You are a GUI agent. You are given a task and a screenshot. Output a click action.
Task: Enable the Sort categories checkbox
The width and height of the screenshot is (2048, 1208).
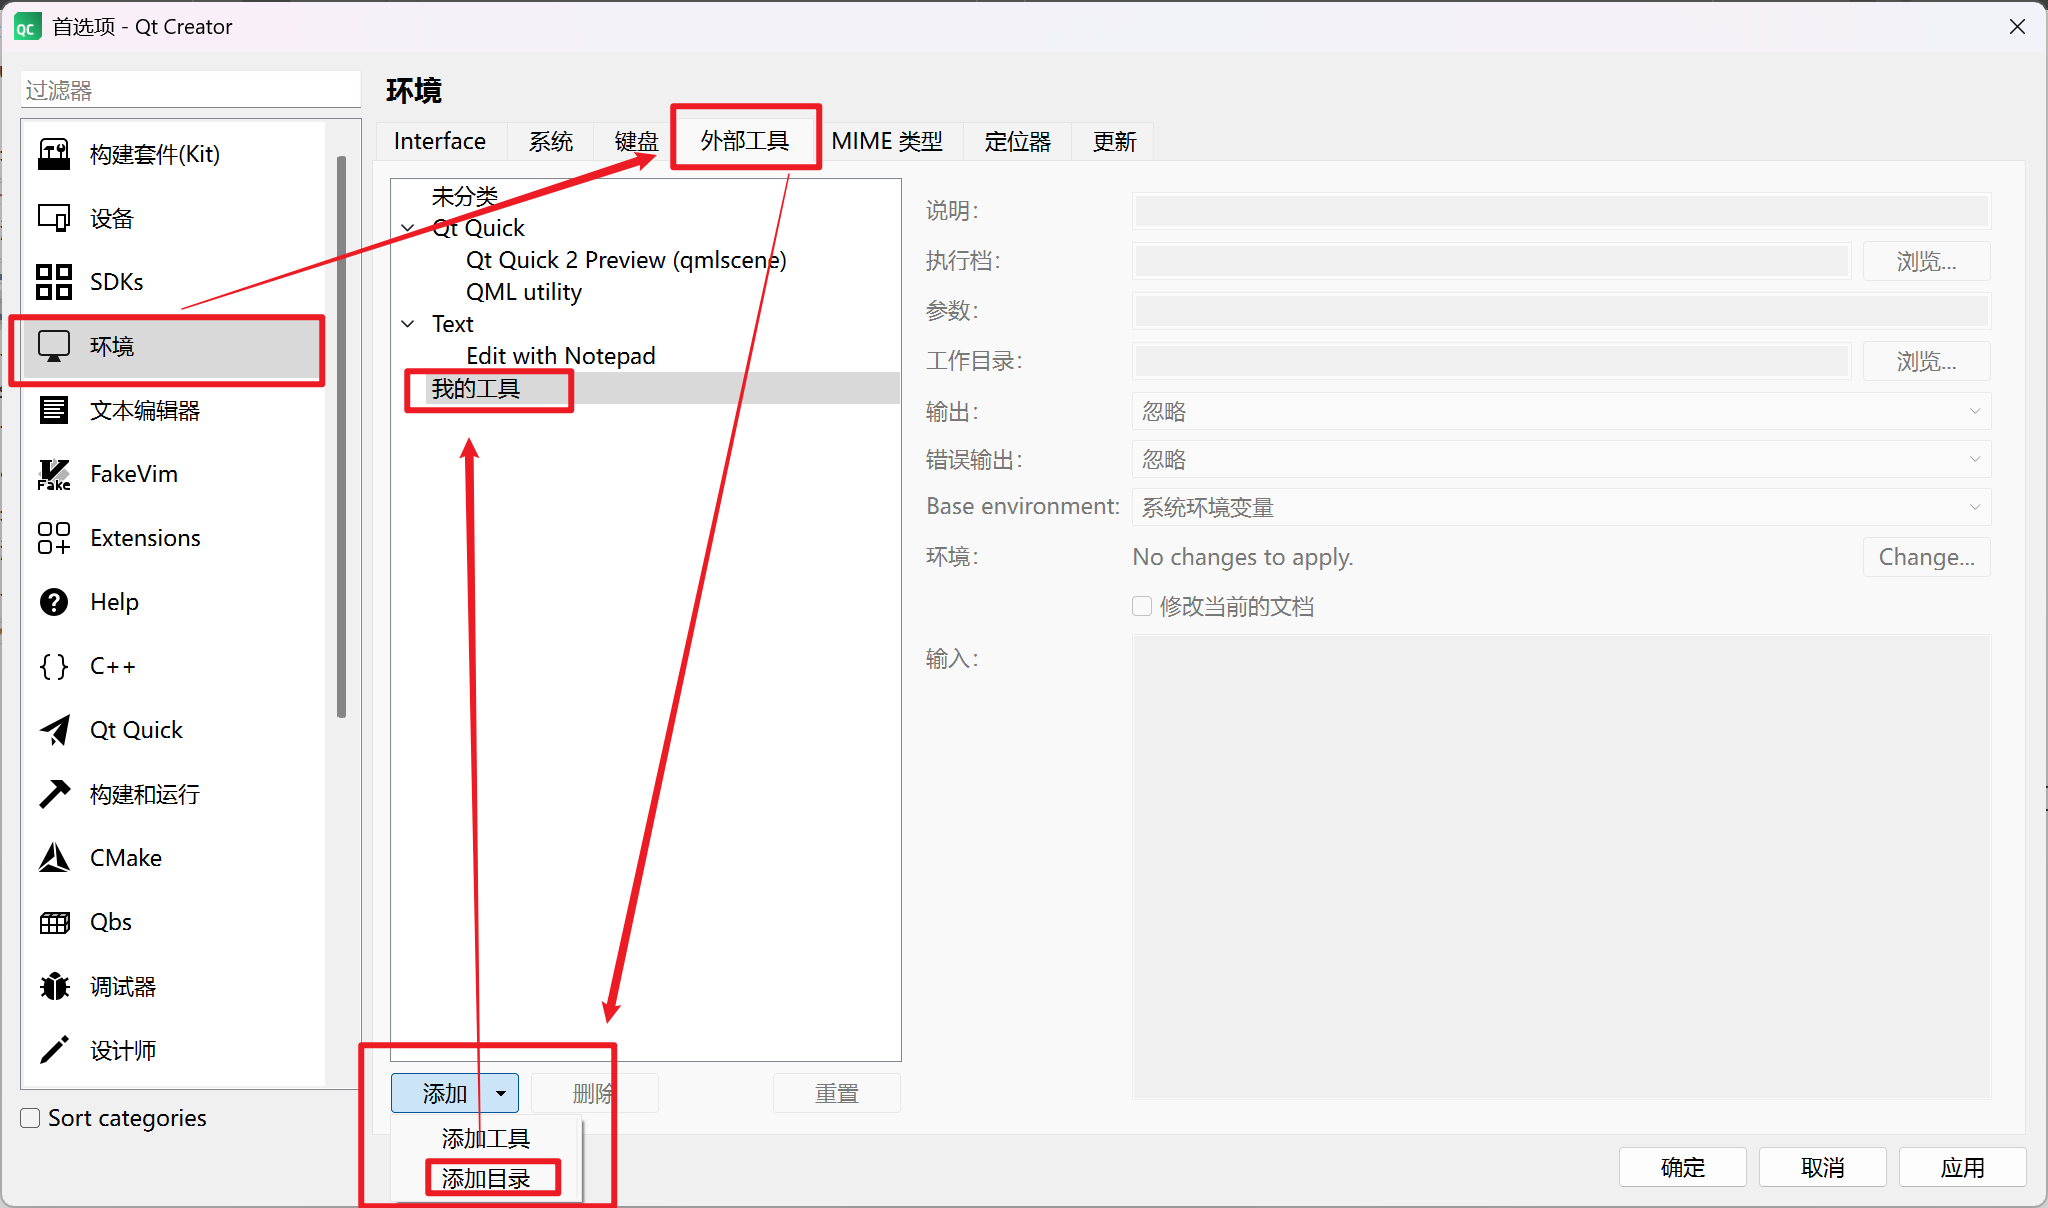click(31, 1118)
